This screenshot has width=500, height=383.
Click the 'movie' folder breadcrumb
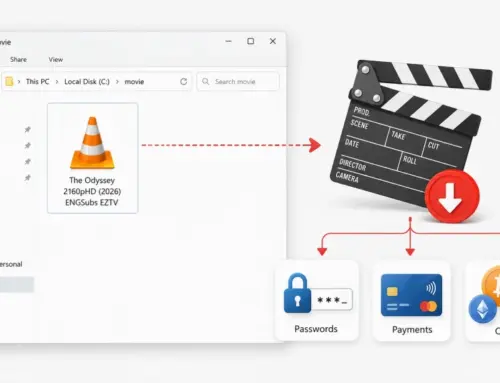coord(134,82)
